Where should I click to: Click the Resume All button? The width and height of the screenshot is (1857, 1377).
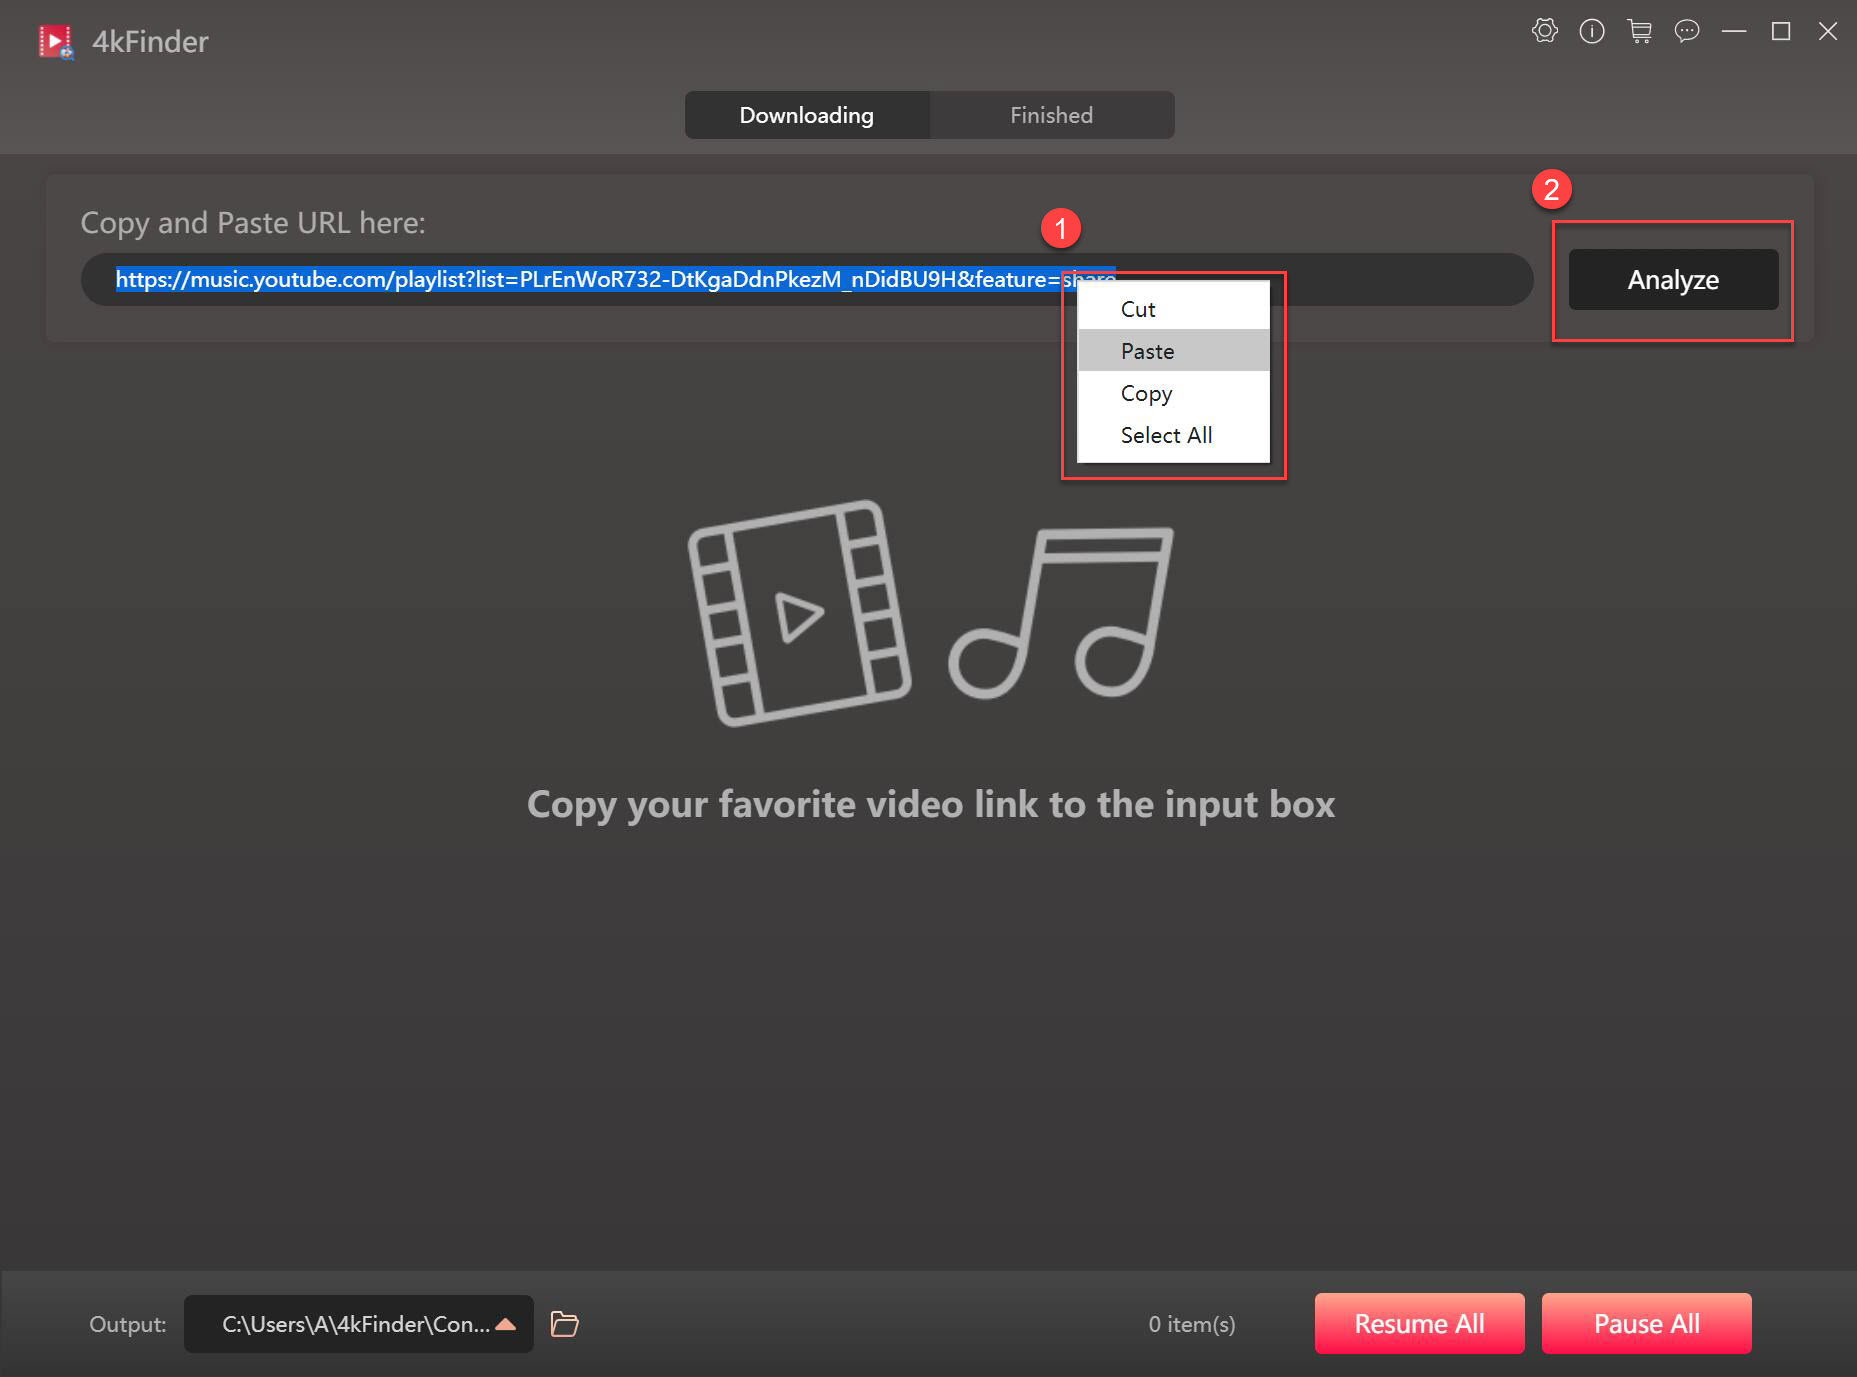pos(1419,1323)
